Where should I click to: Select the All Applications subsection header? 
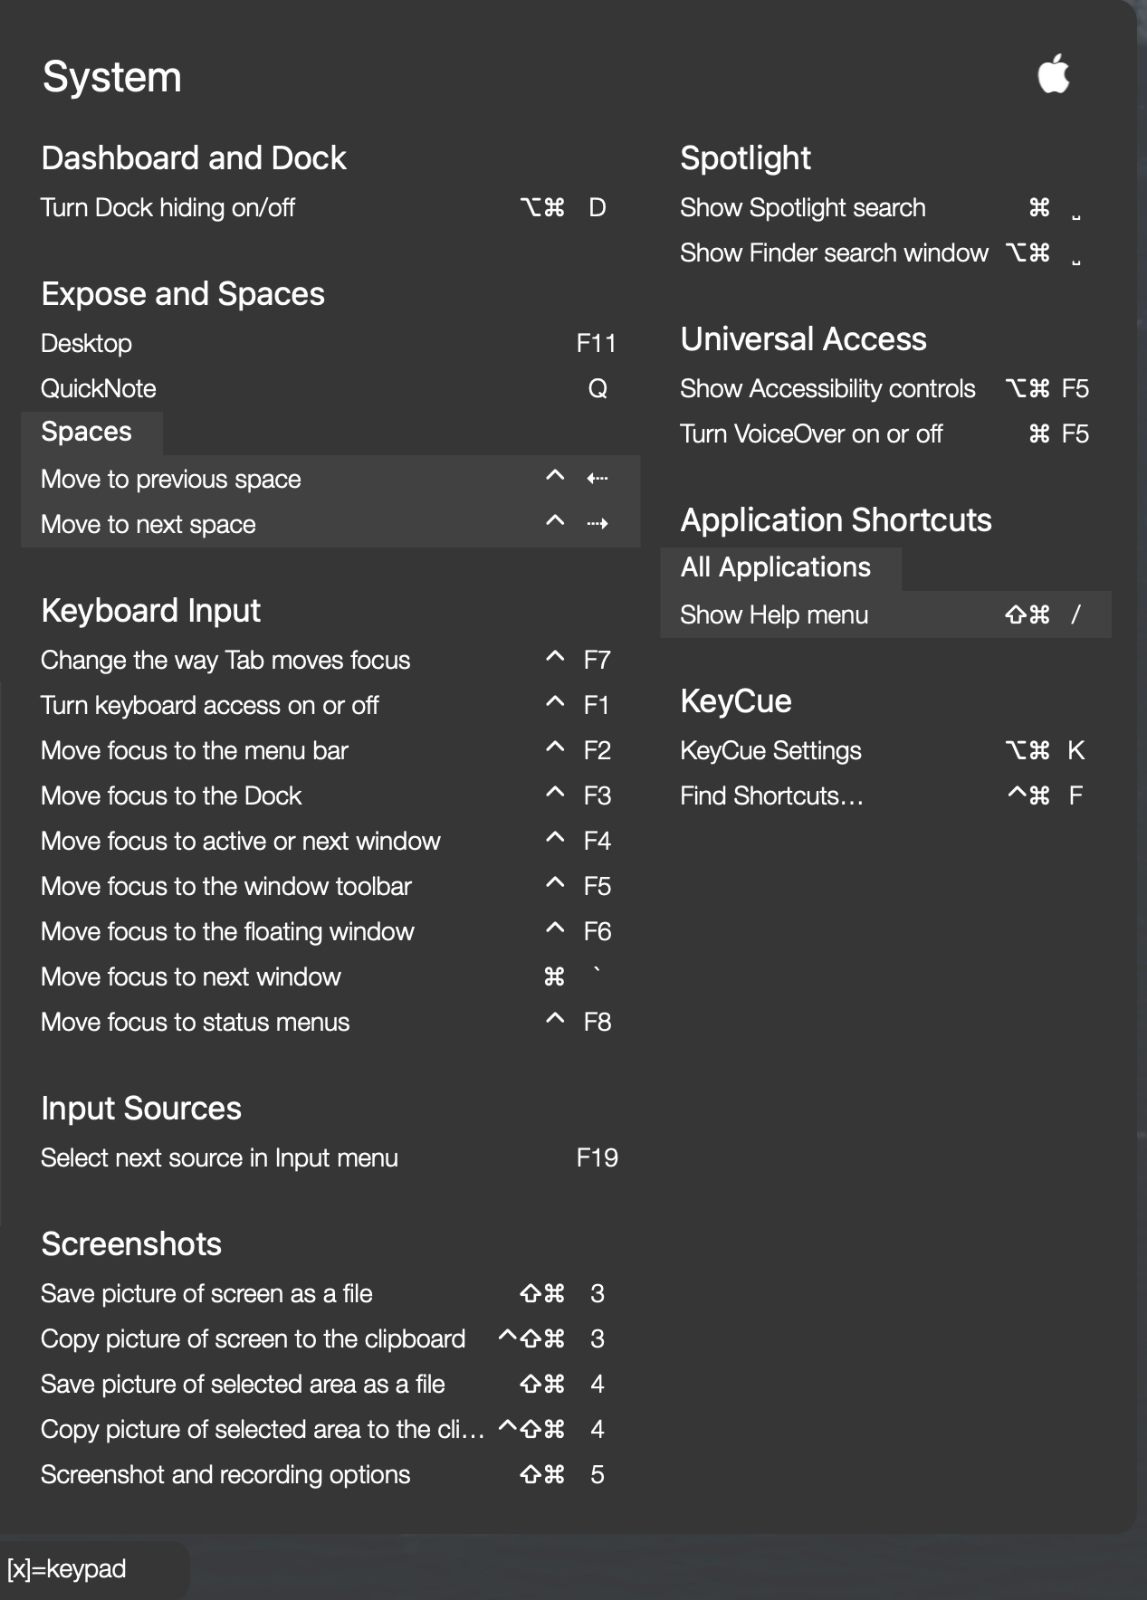pyautogui.click(x=776, y=568)
